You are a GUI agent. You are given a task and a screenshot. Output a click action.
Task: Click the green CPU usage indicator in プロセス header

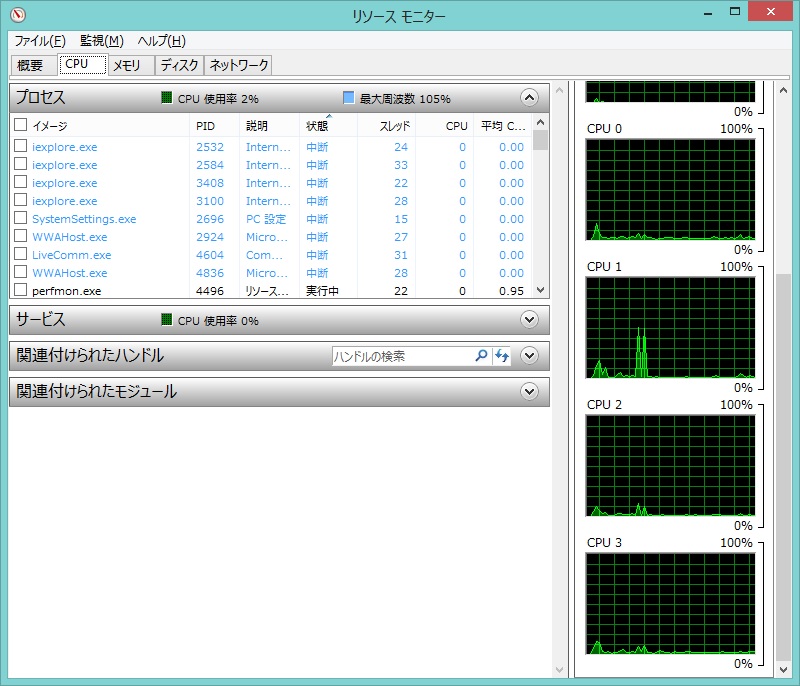[x=167, y=98]
